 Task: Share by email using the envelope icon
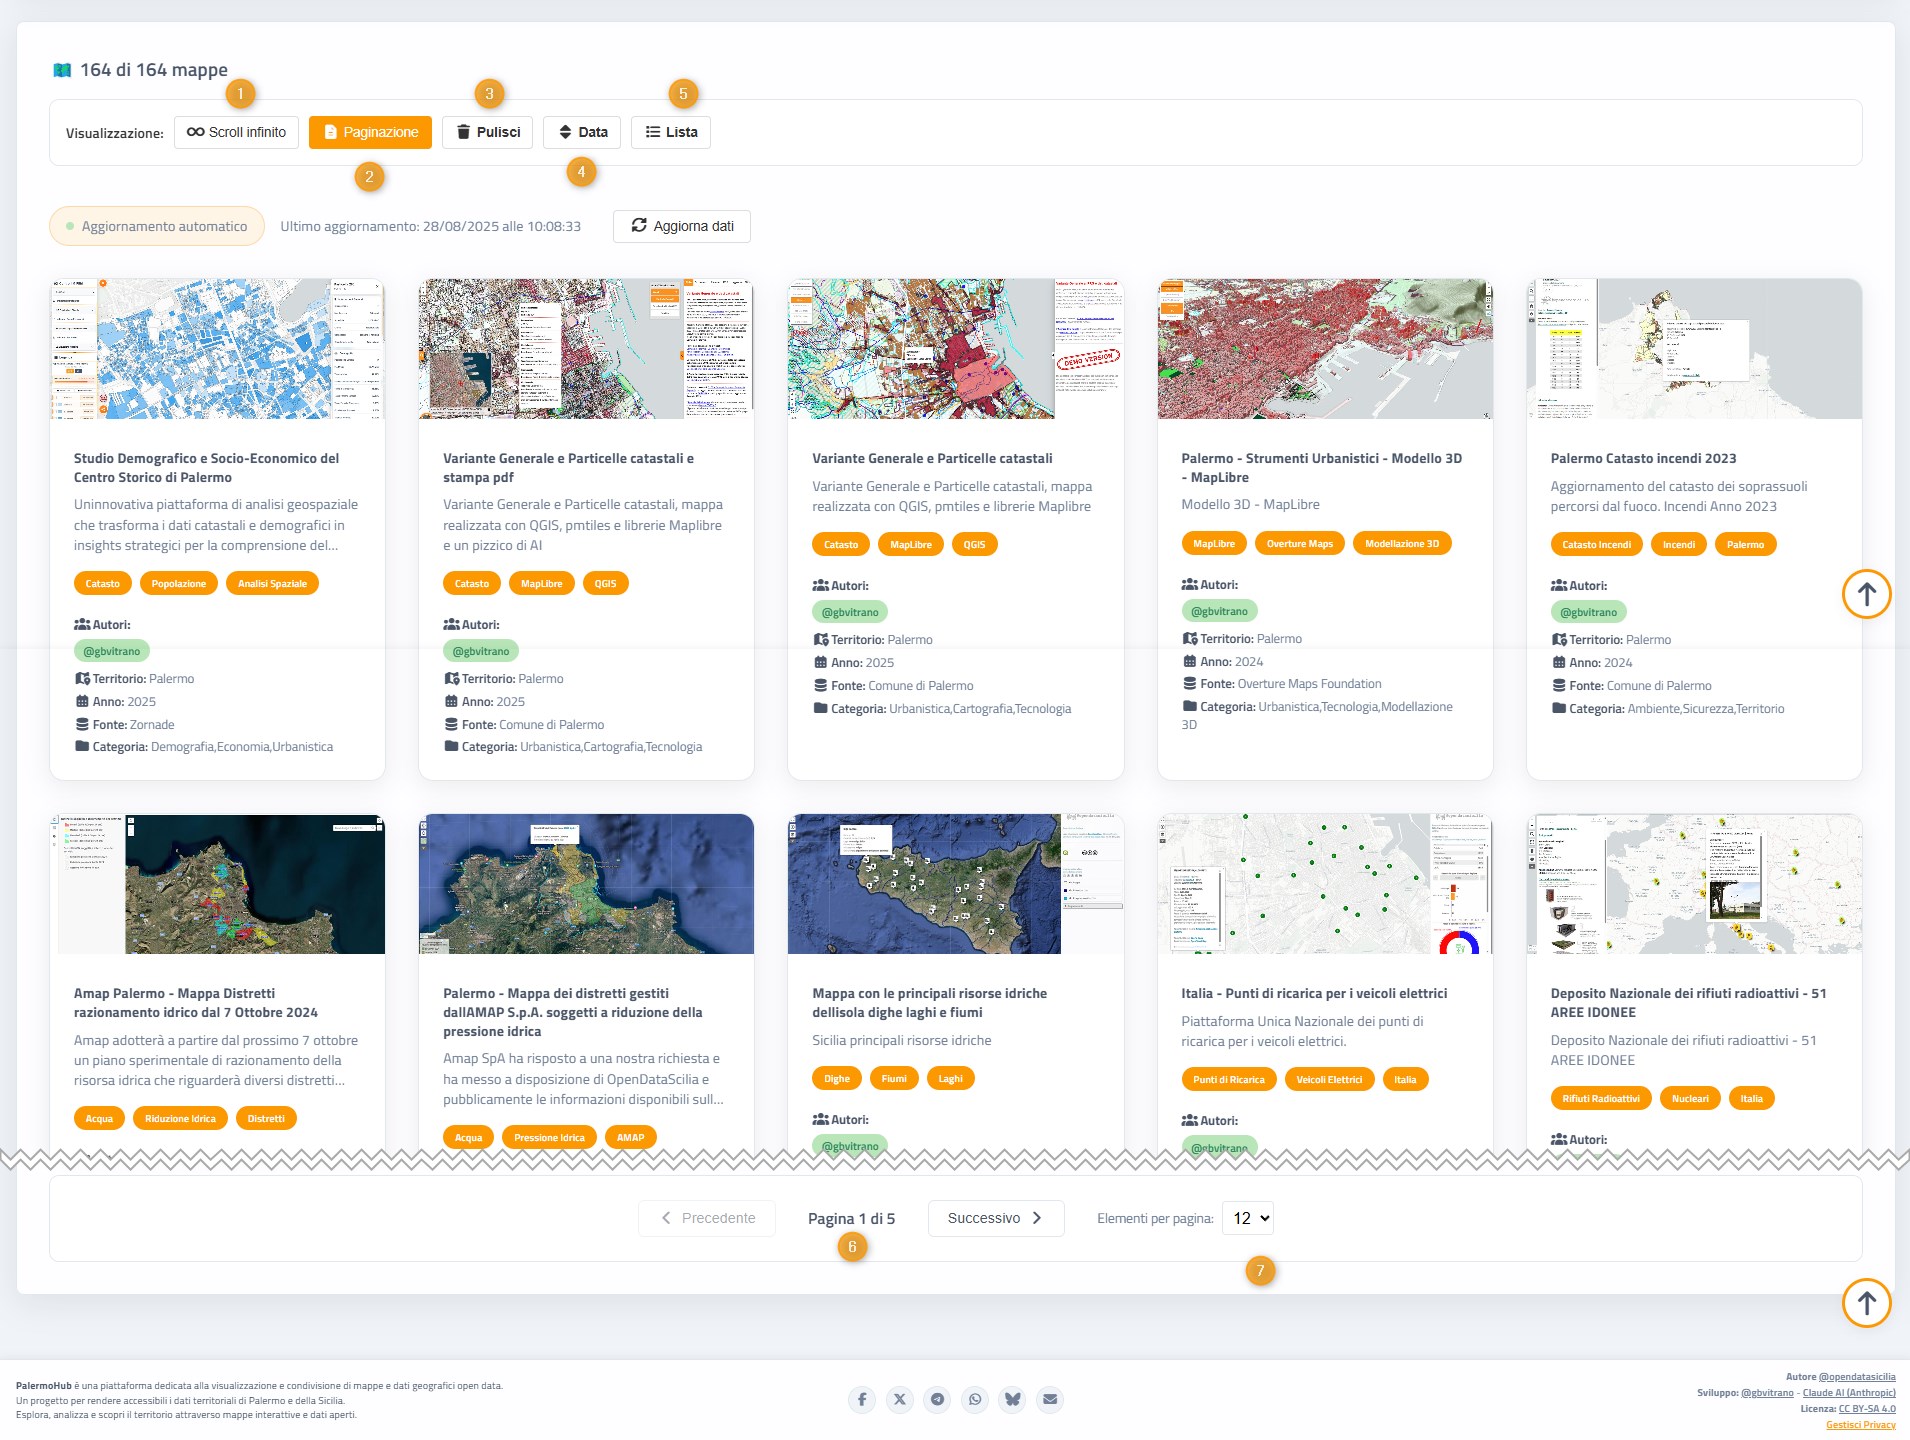[x=1050, y=1399]
